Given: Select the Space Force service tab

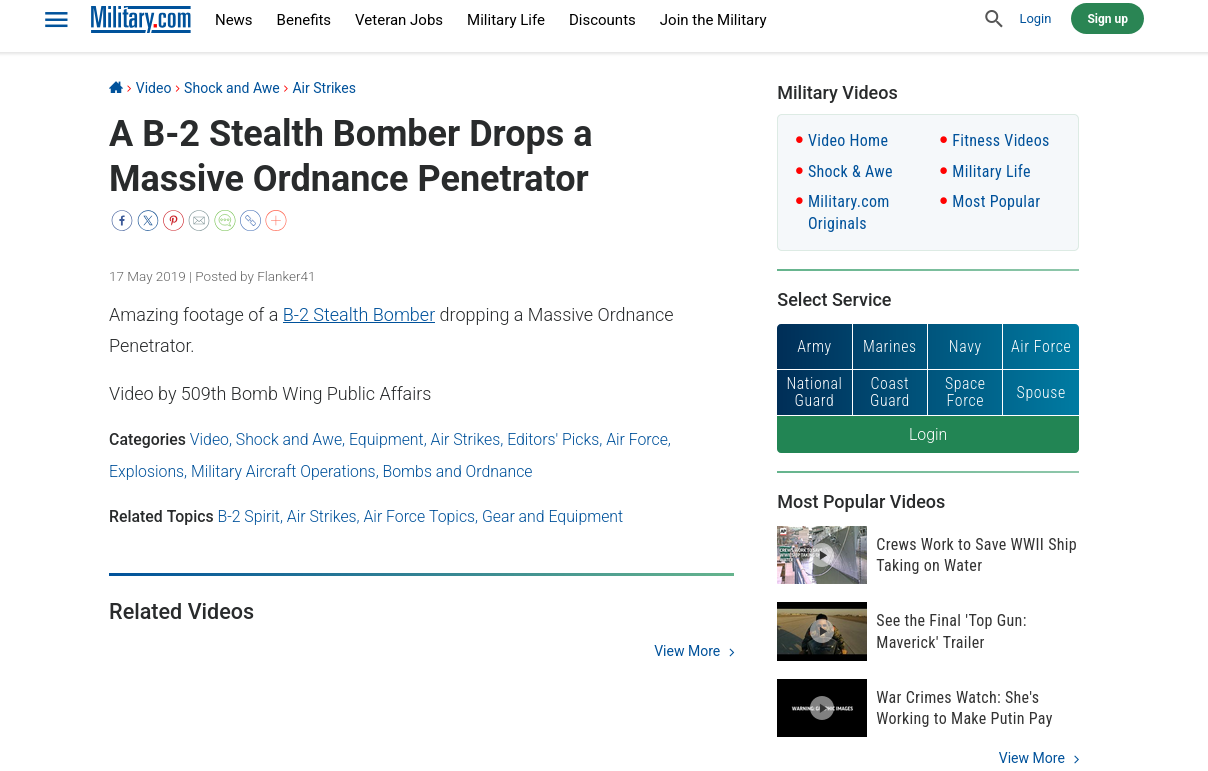Looking at the screenshot, I should click(x=965, y=392).
